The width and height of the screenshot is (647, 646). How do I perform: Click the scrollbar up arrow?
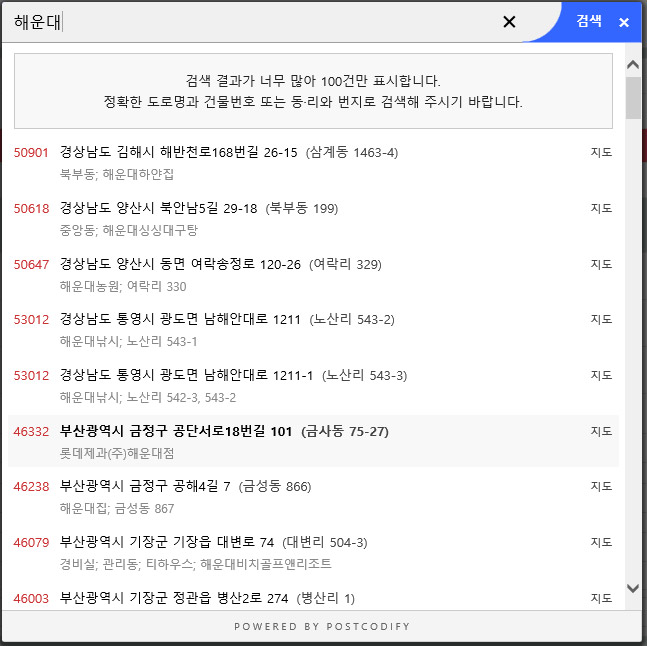click(x=633, y=64)
